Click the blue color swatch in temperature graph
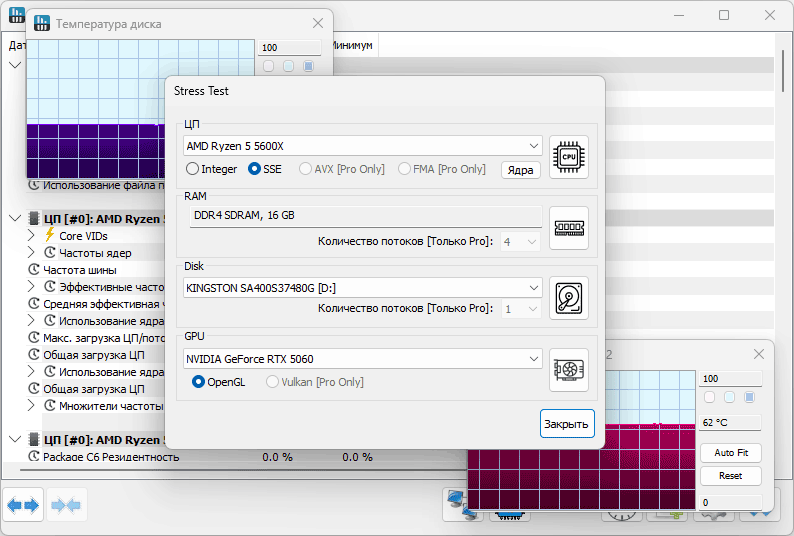Viewport: 794px width, 536px height. [308, 66]
